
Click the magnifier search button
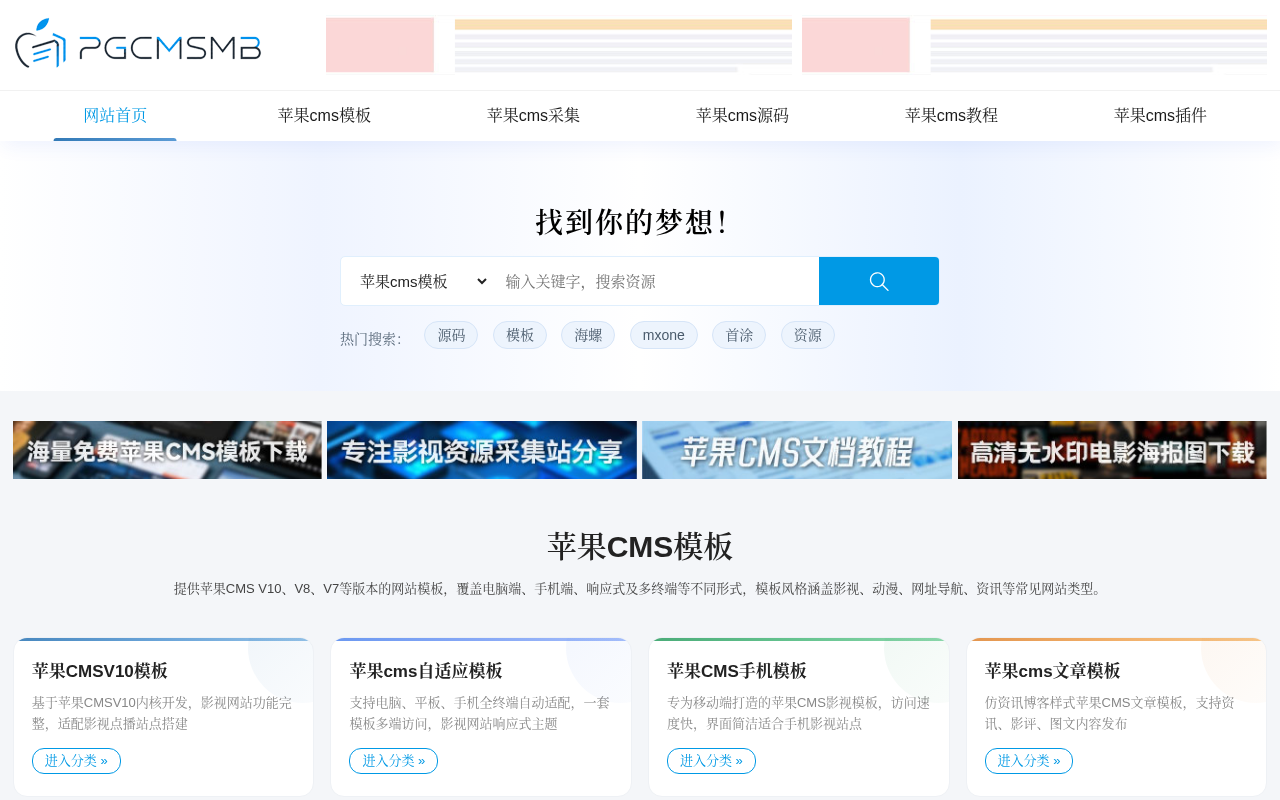tap(879, 281)
